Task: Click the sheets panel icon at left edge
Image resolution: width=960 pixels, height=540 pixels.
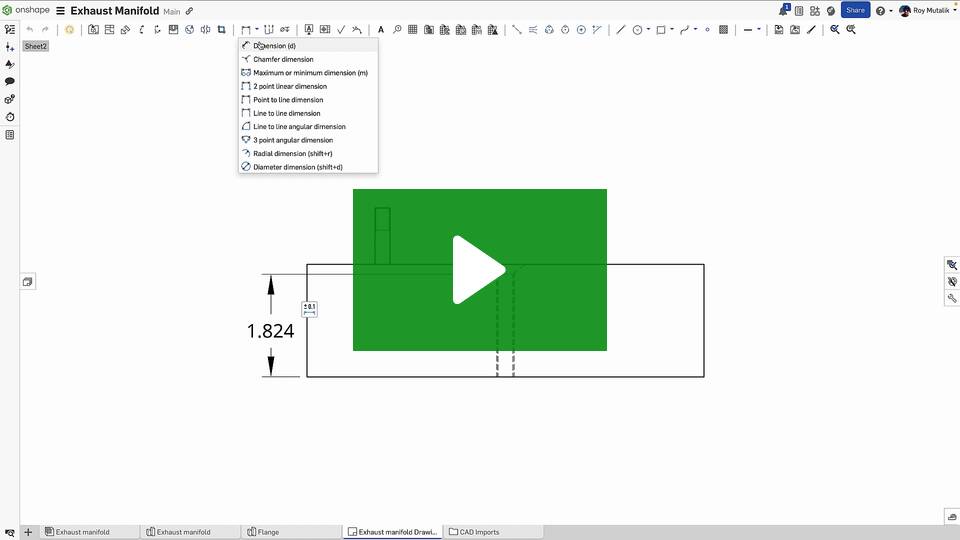Action: tap(28, 282)
